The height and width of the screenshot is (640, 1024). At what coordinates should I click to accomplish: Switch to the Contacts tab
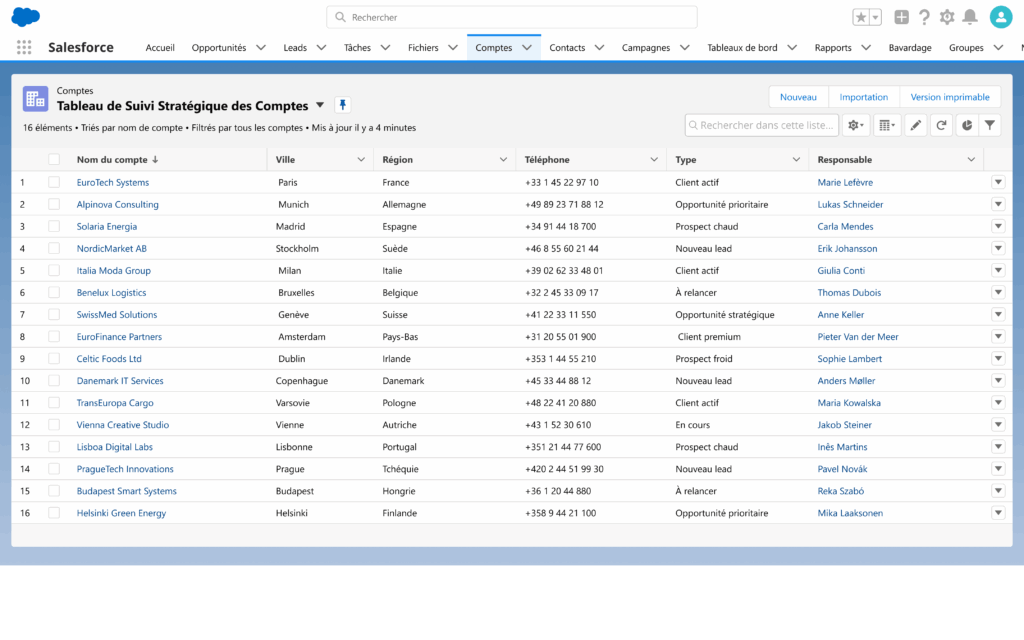567,48
